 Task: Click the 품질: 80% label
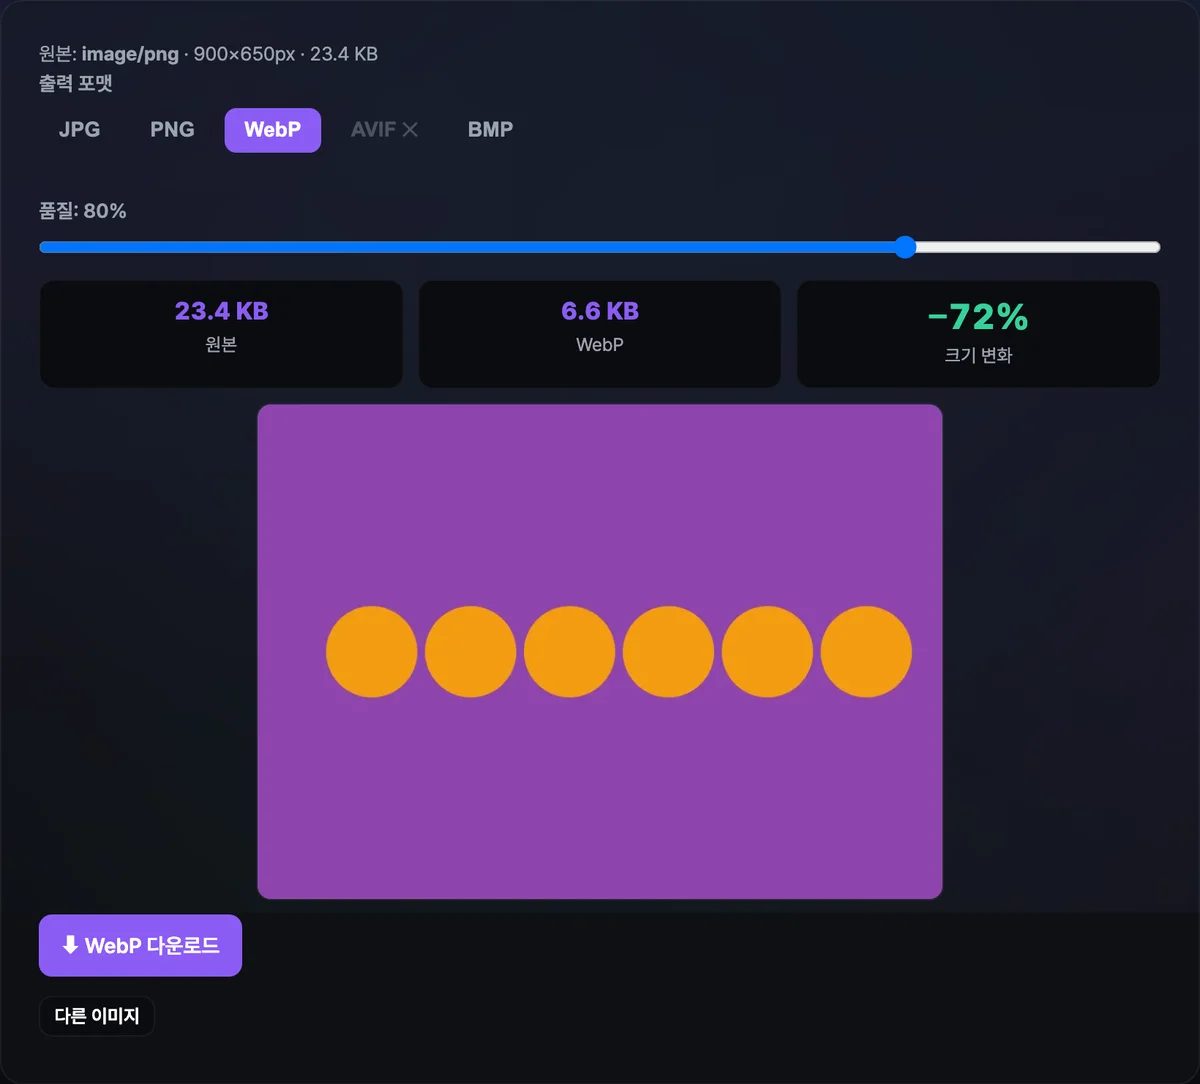pos(83,211)
